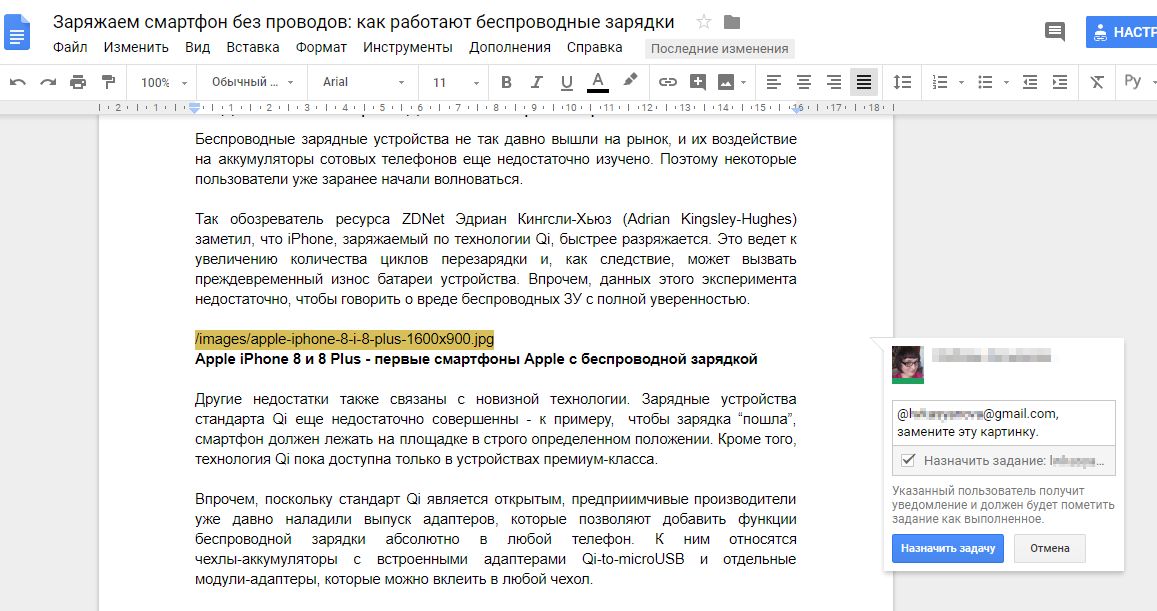This screenshot has width=1157, height=611.
Task: Move document using the folder icon
Action: point(732,22)
